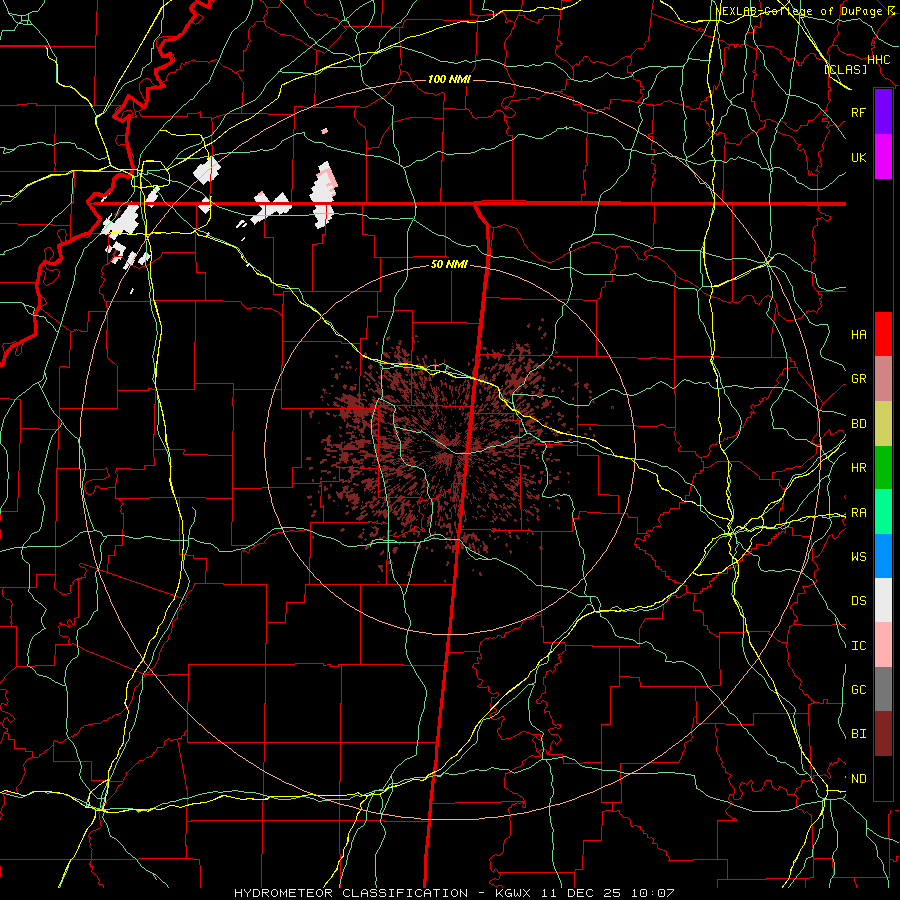This screenshot has height=900, width=900.
Task: Click the HYDROMETEOR CLASSIFICATION title text
Action: coord(351,893)
